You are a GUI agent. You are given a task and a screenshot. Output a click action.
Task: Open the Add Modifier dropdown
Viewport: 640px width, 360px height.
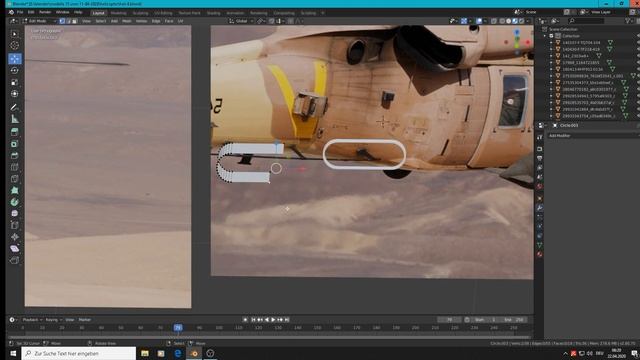click(593, 136)
